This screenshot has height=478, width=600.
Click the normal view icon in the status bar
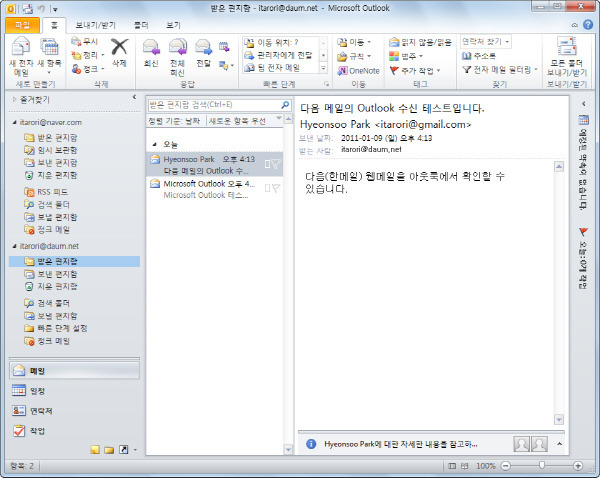click(452, 466)
